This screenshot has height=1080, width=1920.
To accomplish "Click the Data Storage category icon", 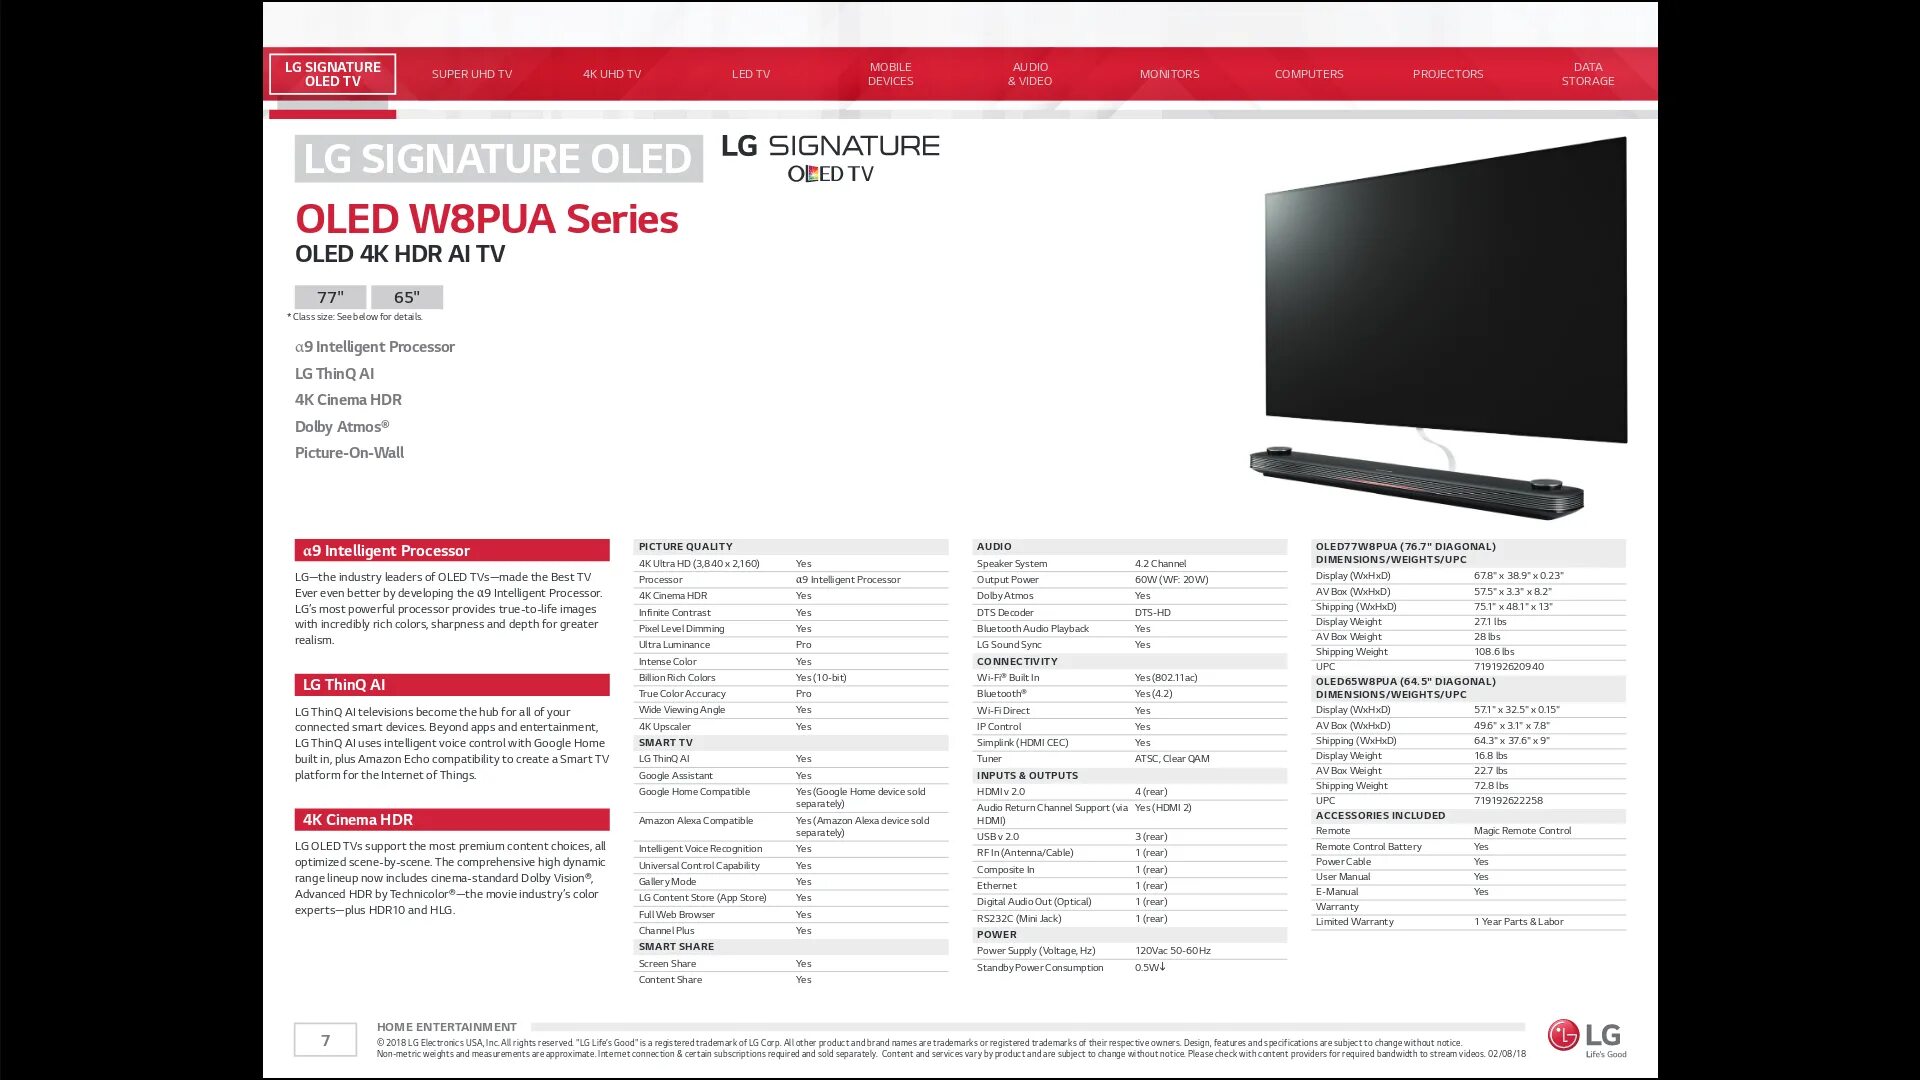I will coord(1588,74).
